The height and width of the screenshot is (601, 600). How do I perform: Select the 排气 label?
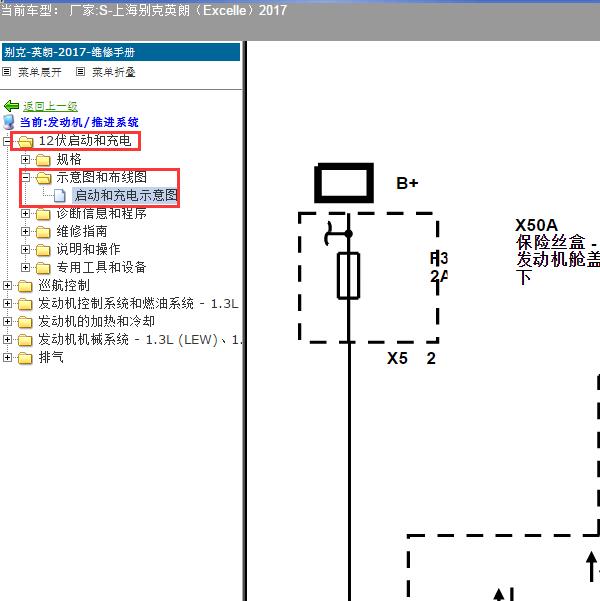[x=51, y=358]
